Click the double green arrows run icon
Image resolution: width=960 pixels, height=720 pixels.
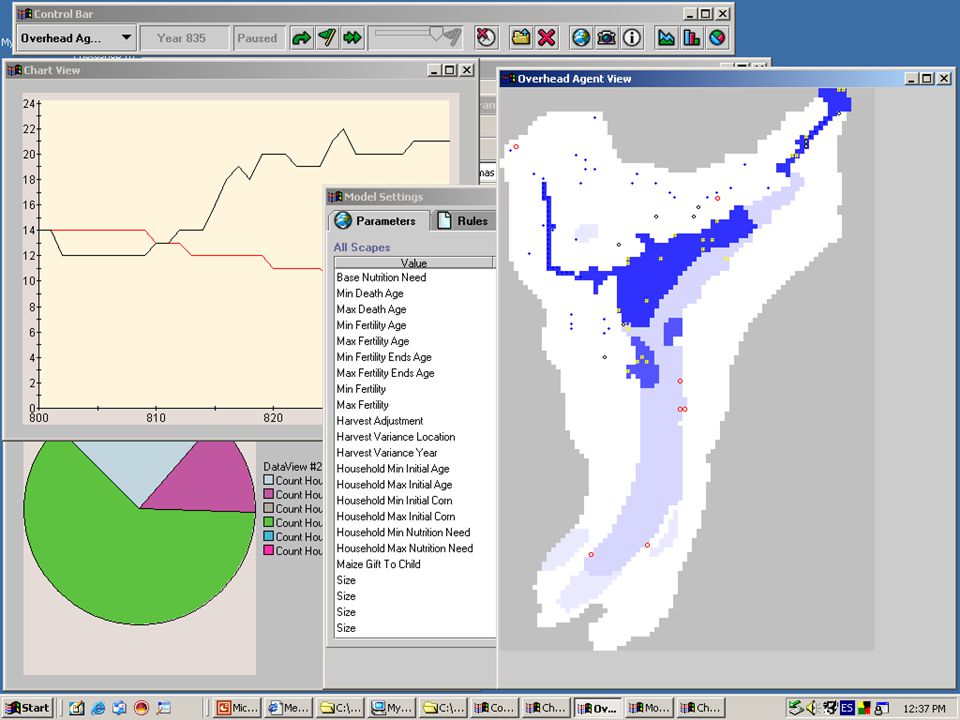[x=353, y=38]
